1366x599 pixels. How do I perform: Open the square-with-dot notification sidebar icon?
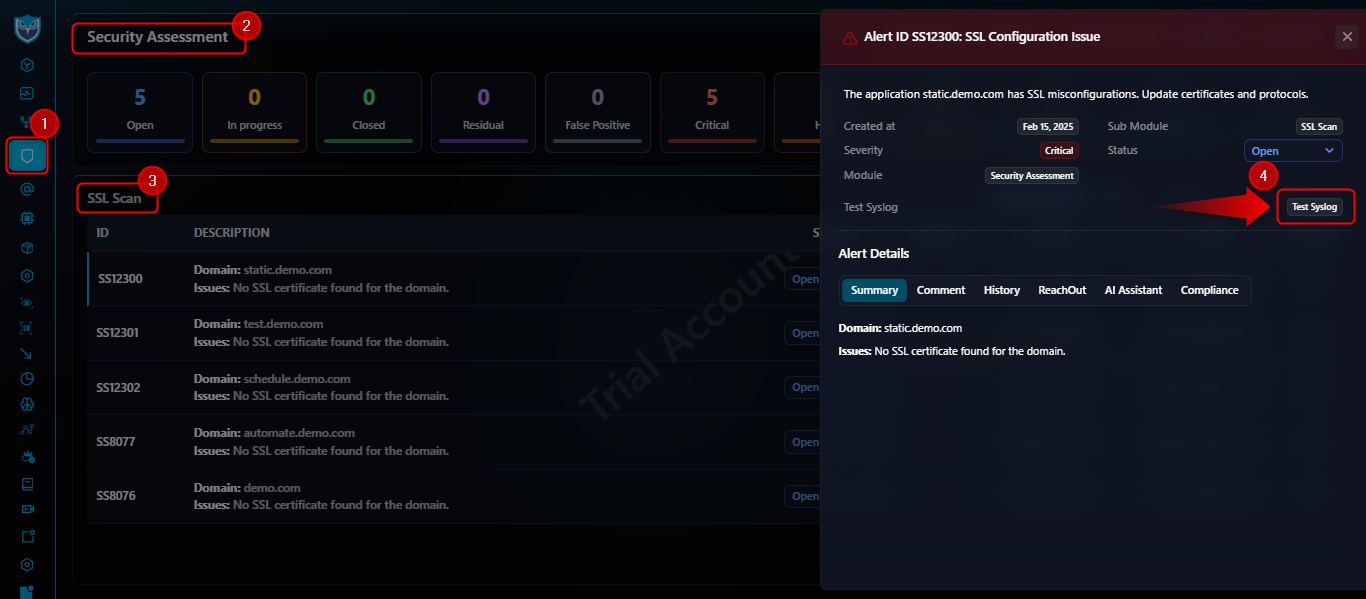(28, 537)
